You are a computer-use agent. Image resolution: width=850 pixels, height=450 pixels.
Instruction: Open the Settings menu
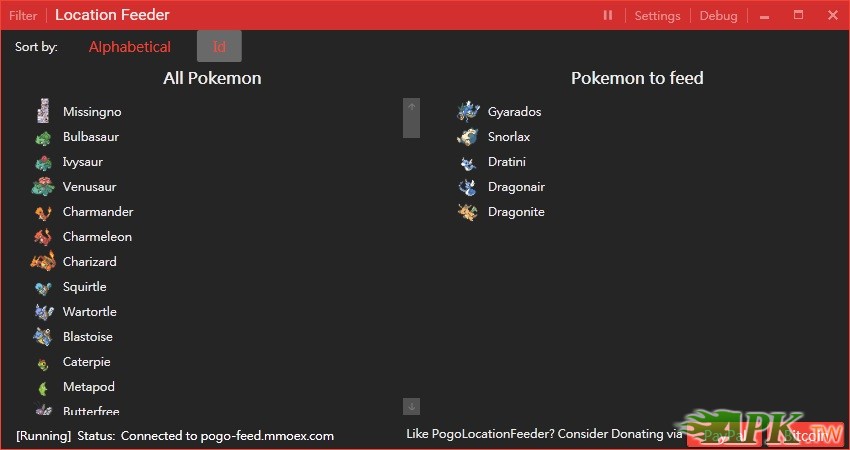coord(657,15)
